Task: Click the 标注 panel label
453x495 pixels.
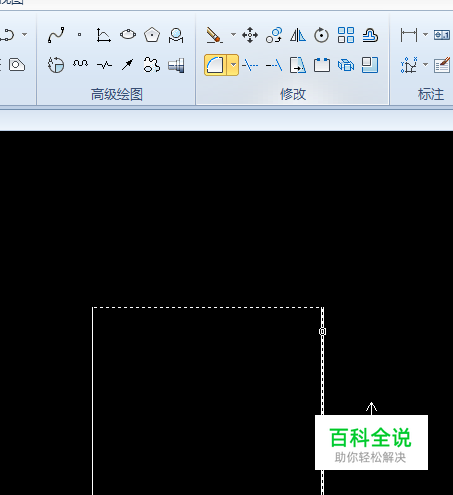Action: coord(431,94)
